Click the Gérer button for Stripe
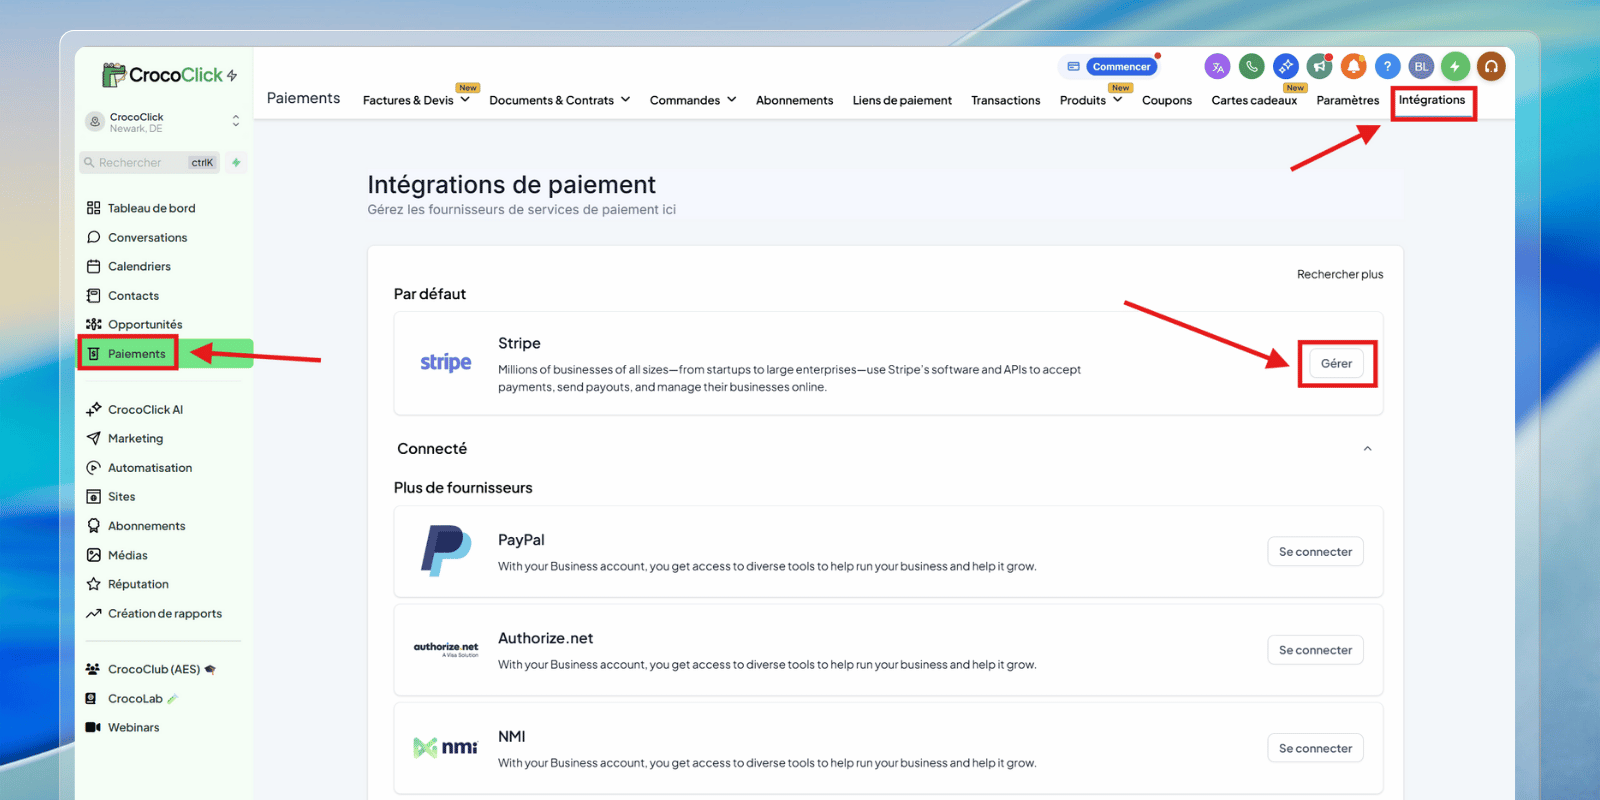The width and height of the screenshot is (1600, 800). click(x=1336, y=363)
